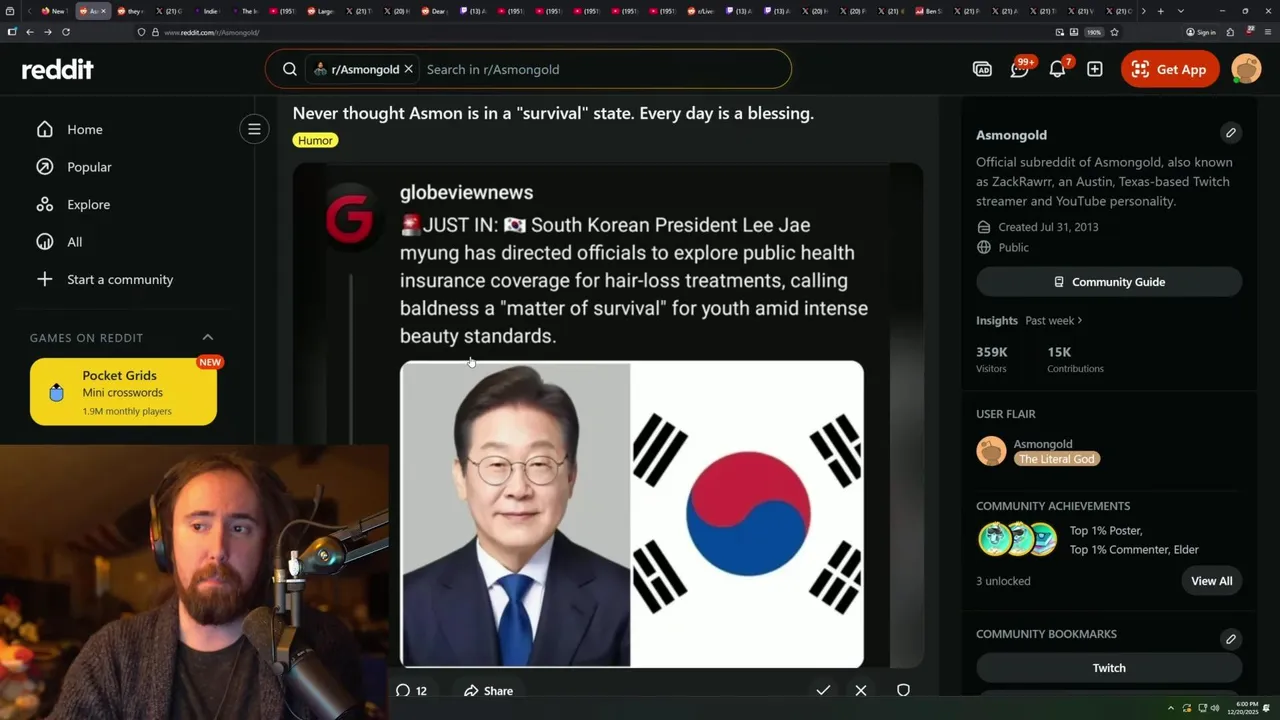Switch to the Dear Reddit tab
Viewport: 1280px width, 720px height.
click(434, 11)
